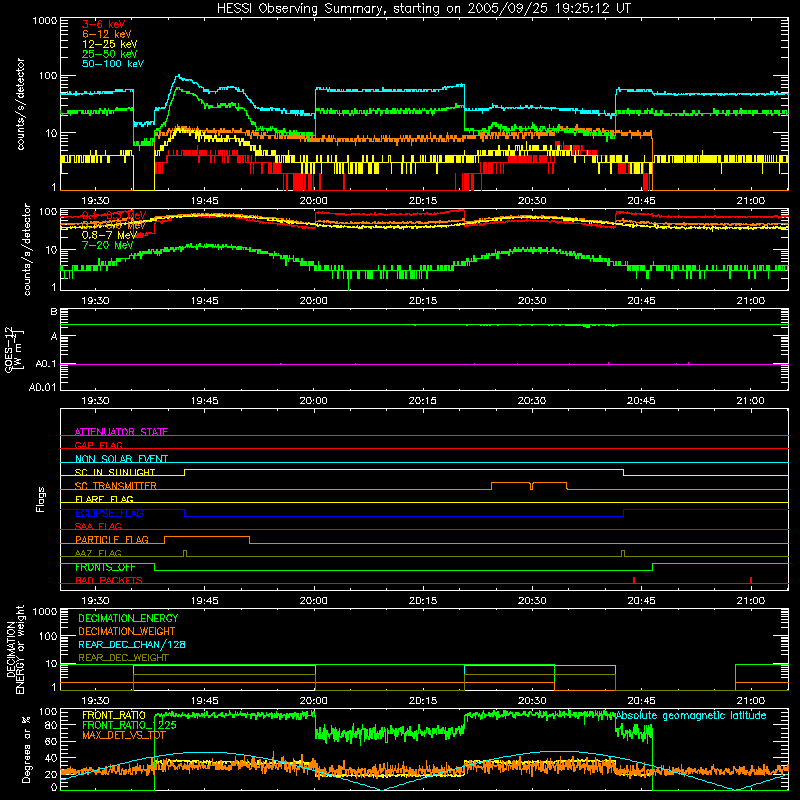Click the BAD_PACKETS red spike near 20:44
The image size is (800, 800).
tap(634, 580)
